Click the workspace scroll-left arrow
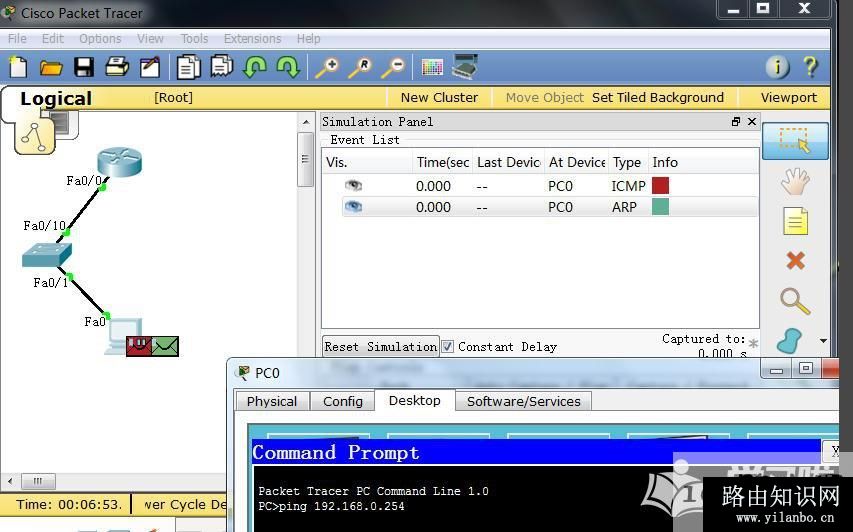Viewport: 853px width, 532px height. (x=10, y=481)
